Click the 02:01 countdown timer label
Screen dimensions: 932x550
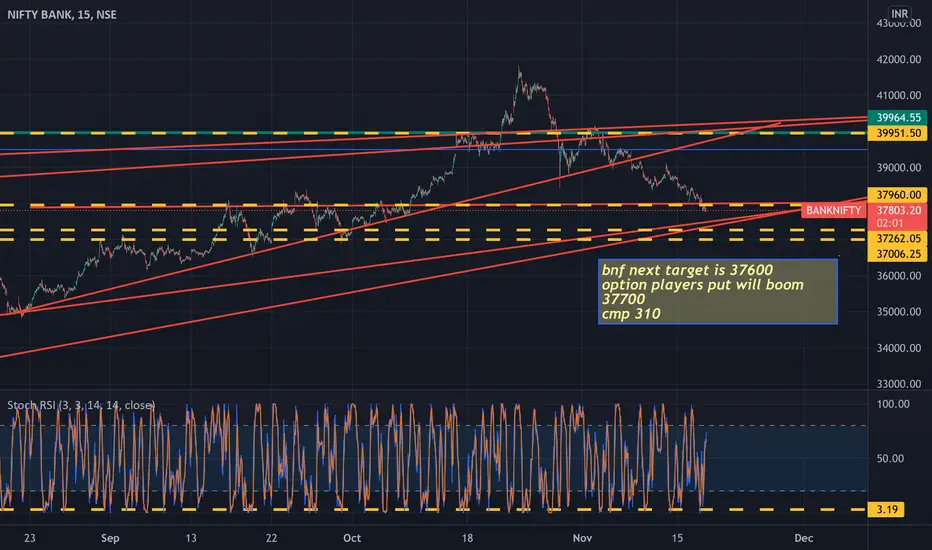(890, 224)
